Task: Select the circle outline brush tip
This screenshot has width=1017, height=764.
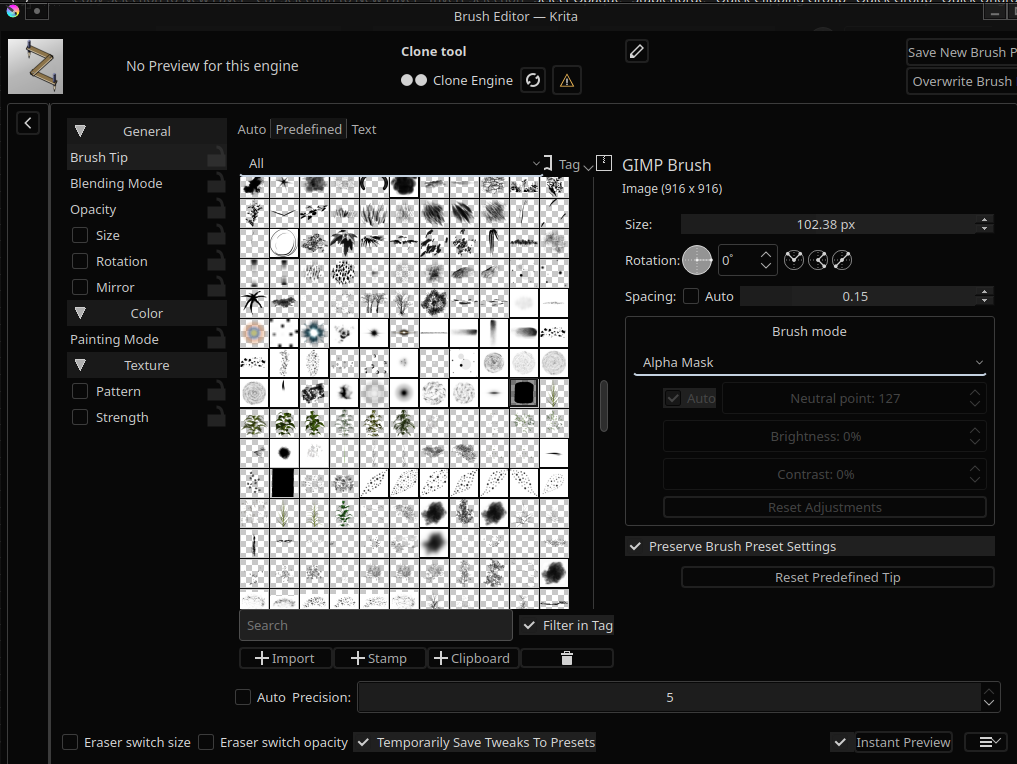Action: 283,243
